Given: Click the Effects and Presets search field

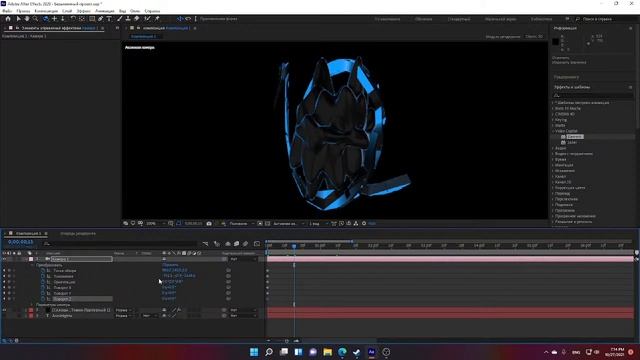Looking at the screenshot, I should pyautogui.click(x=593, y=95).
